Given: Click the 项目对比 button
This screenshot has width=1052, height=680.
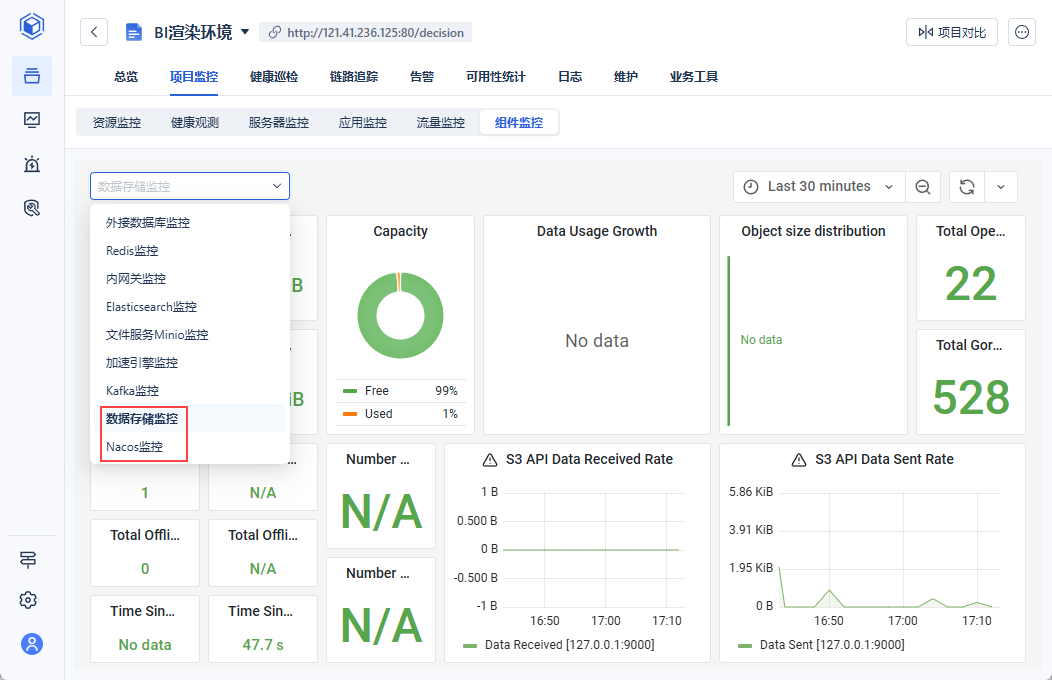Looking at the screenshot, I should pos(951,32).
